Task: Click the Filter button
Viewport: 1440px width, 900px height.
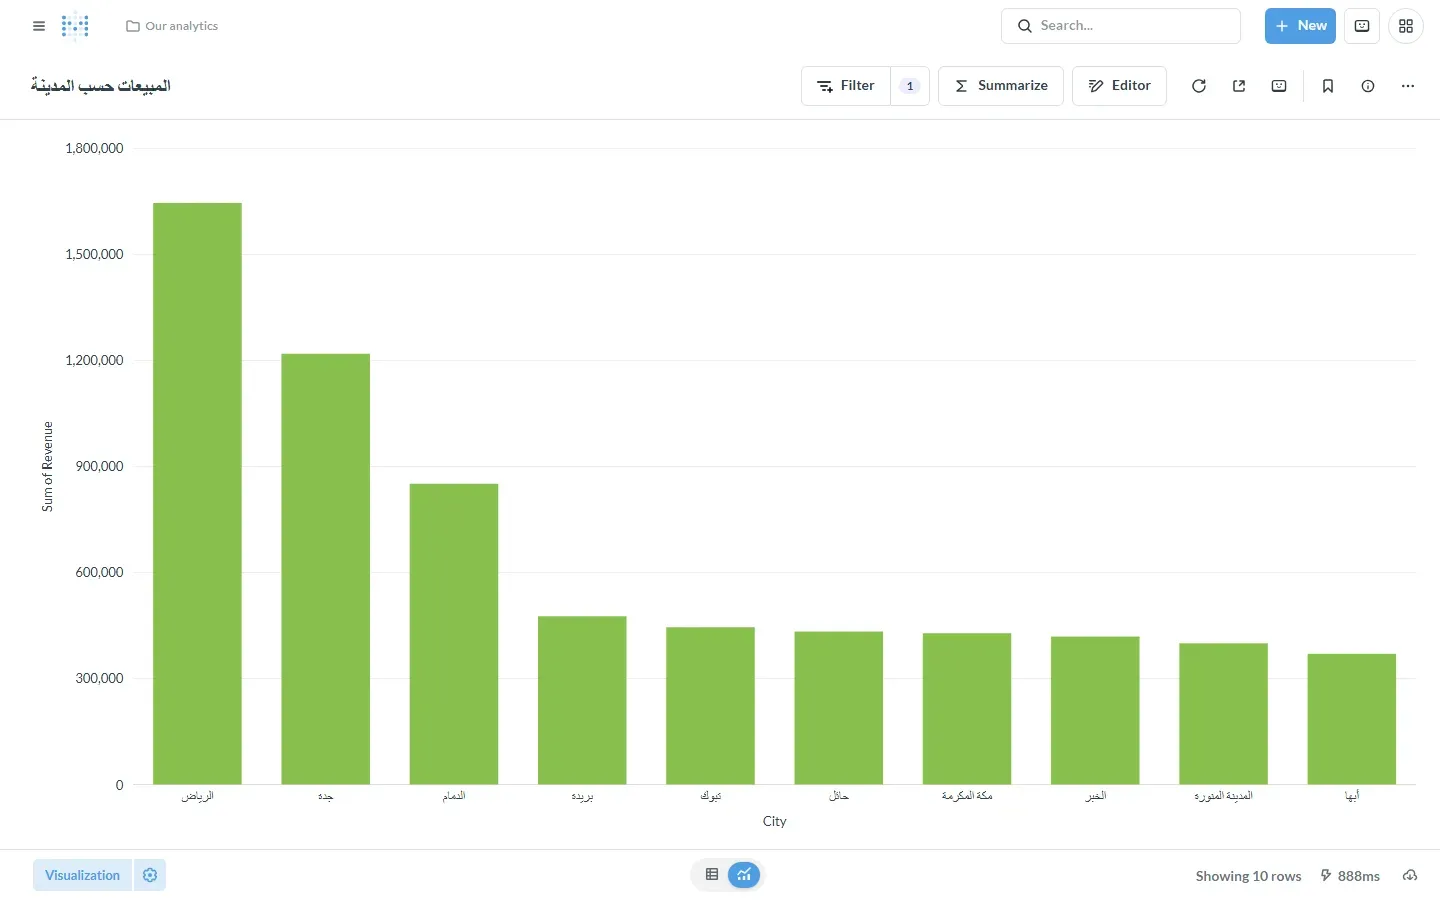Action: (846, 86)
